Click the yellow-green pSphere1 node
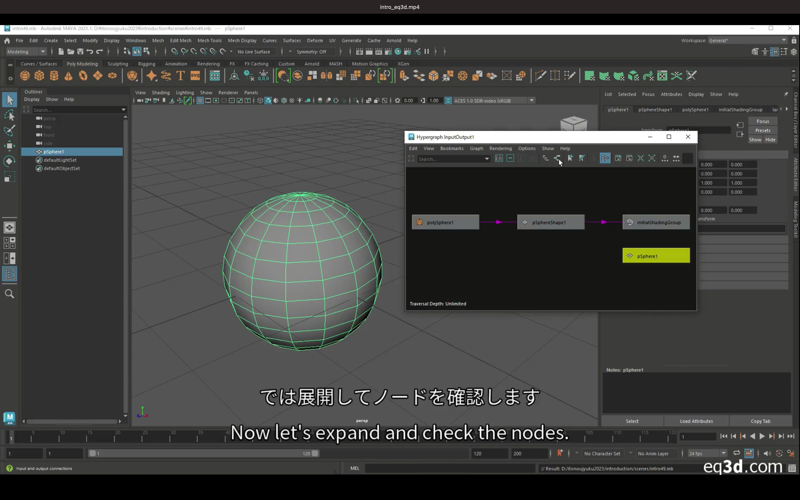Image resolution: width=800 pixels, height=500 pixels. (656, 256)
